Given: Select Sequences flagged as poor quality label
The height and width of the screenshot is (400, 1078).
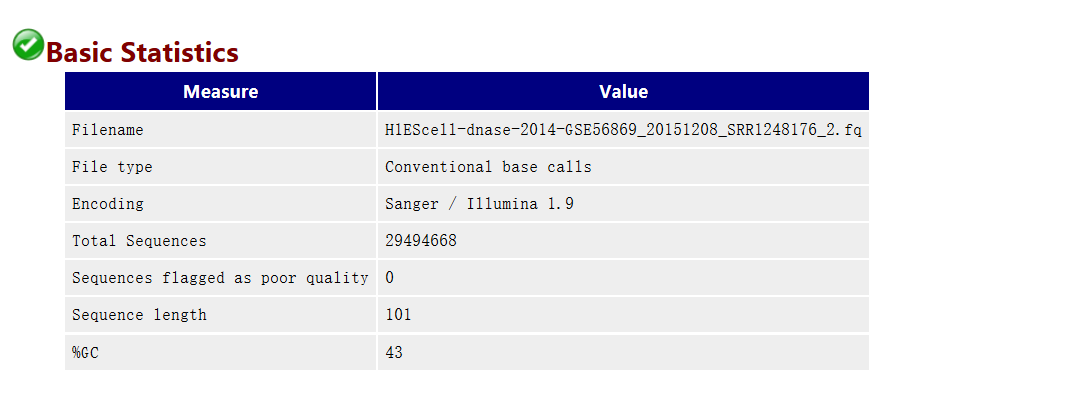Looking at the screenshot, I should [220, 278].
